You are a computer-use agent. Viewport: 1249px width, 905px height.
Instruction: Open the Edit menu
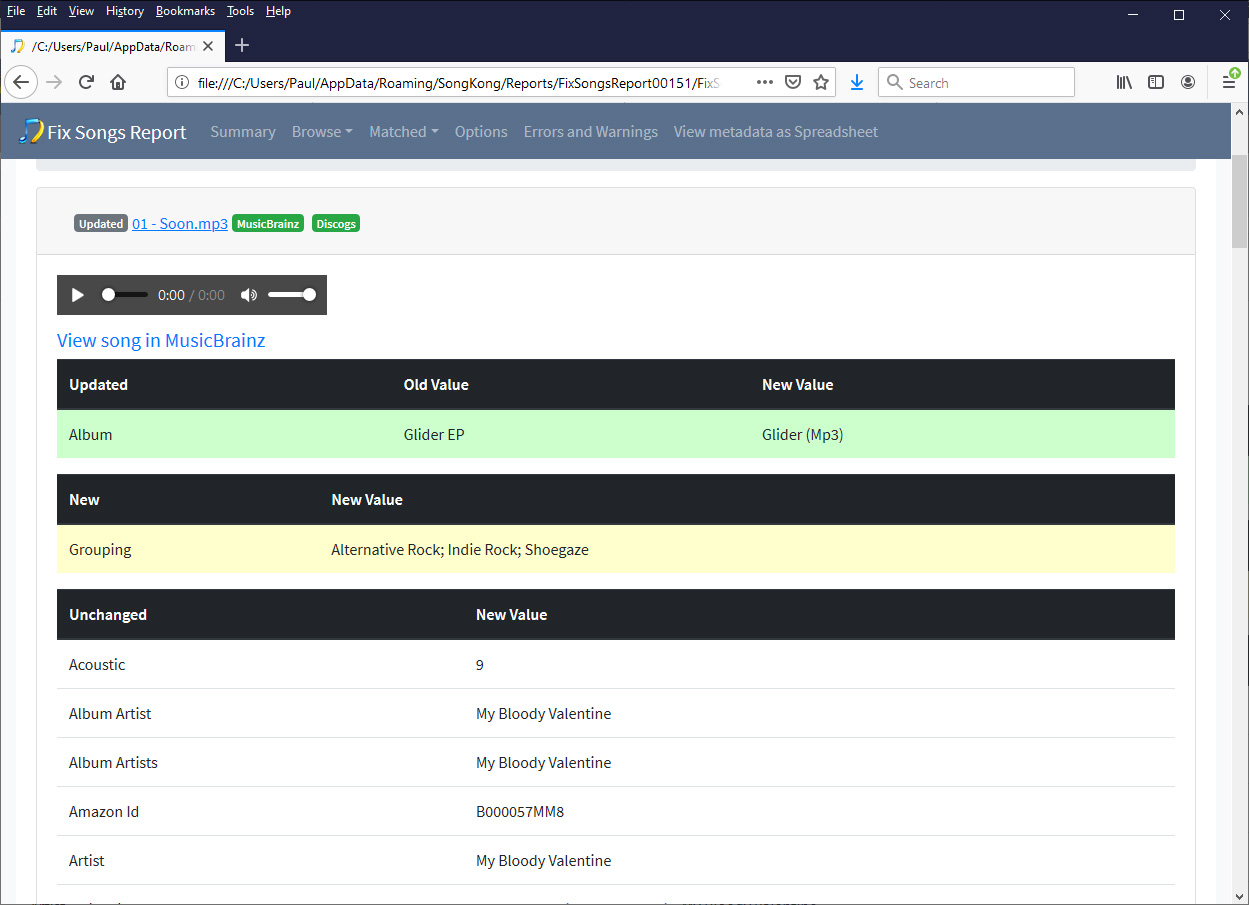47,11
